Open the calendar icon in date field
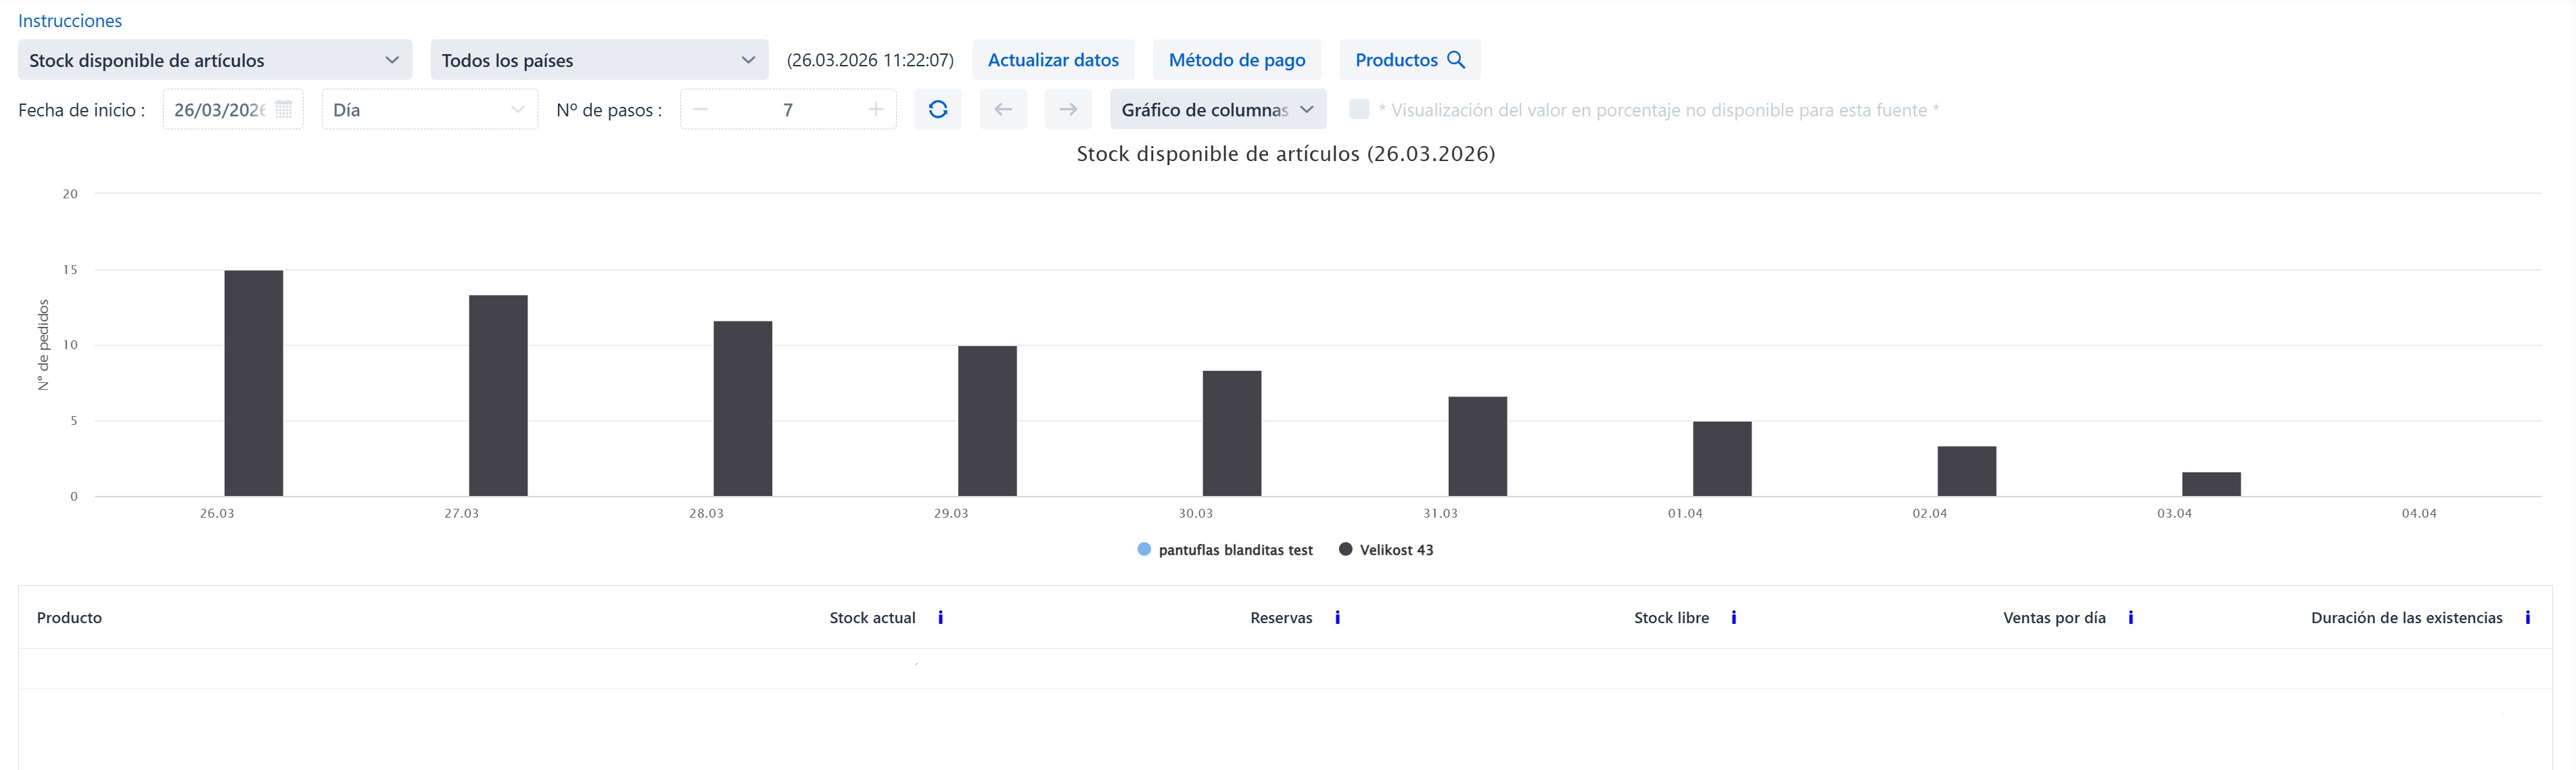 [284, 109]
